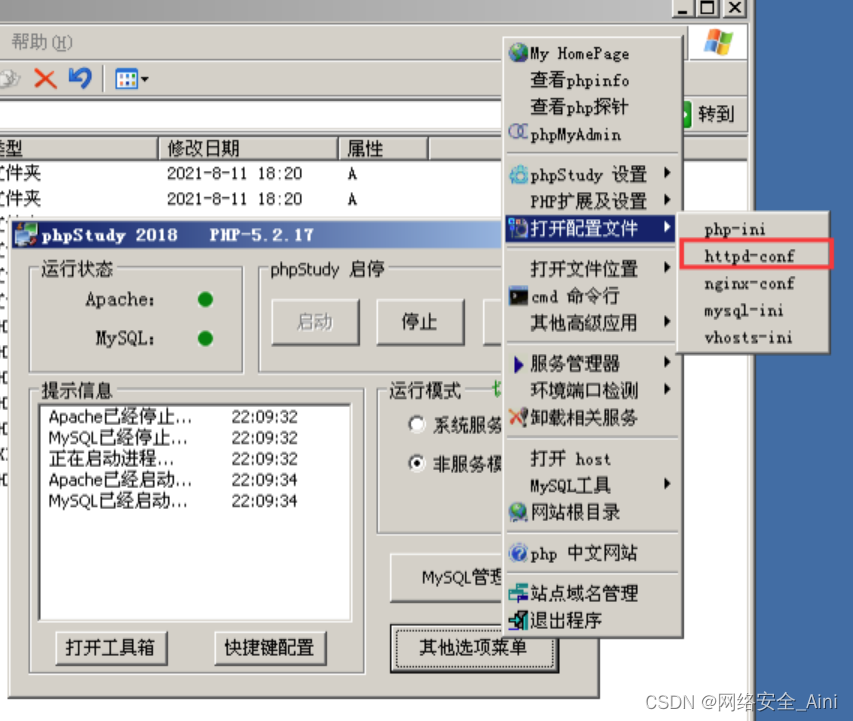Select log line MySQL已经停止 22:09:32
The width and height of the screenshot is (853, 721).
173,437
